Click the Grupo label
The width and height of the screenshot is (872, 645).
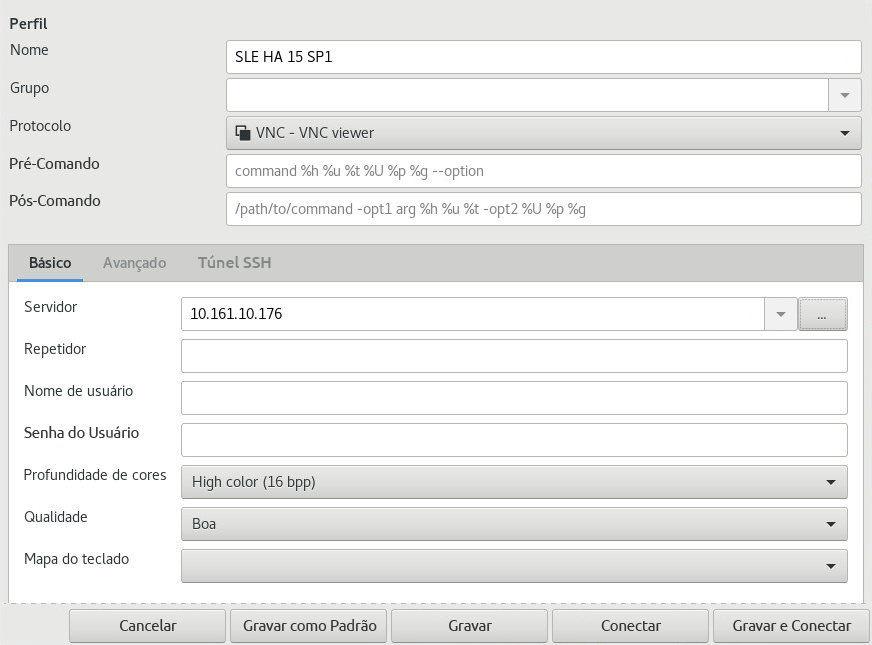(29, 88)
